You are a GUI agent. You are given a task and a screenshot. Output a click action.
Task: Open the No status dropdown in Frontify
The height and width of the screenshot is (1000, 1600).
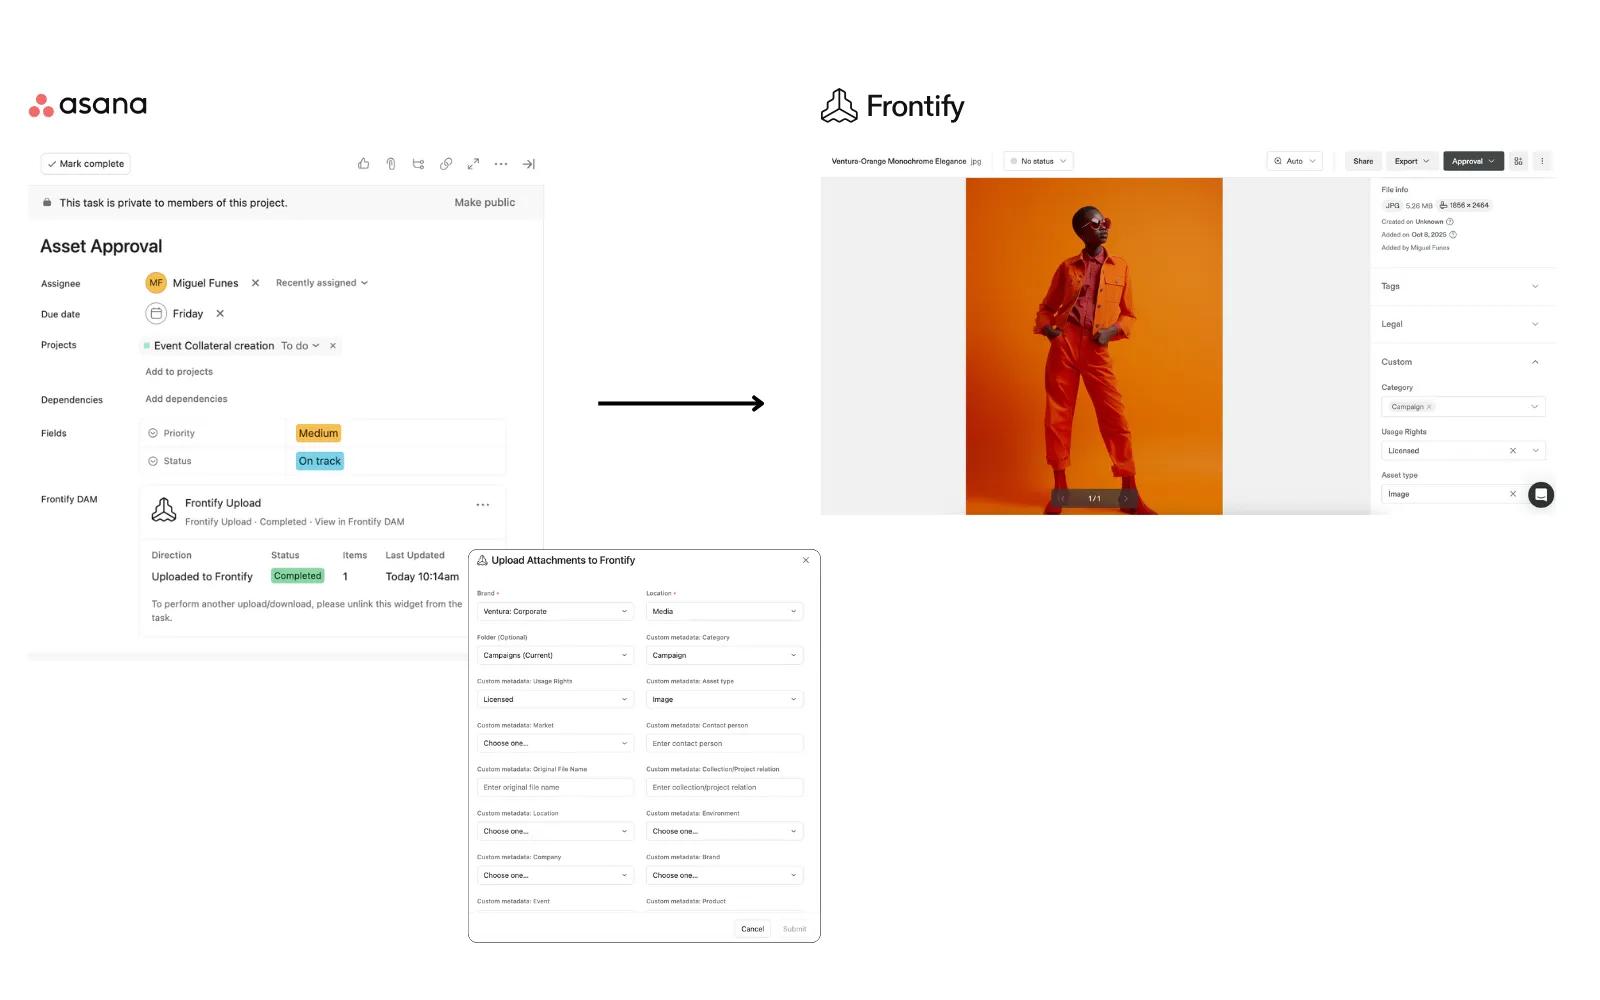1038,161
